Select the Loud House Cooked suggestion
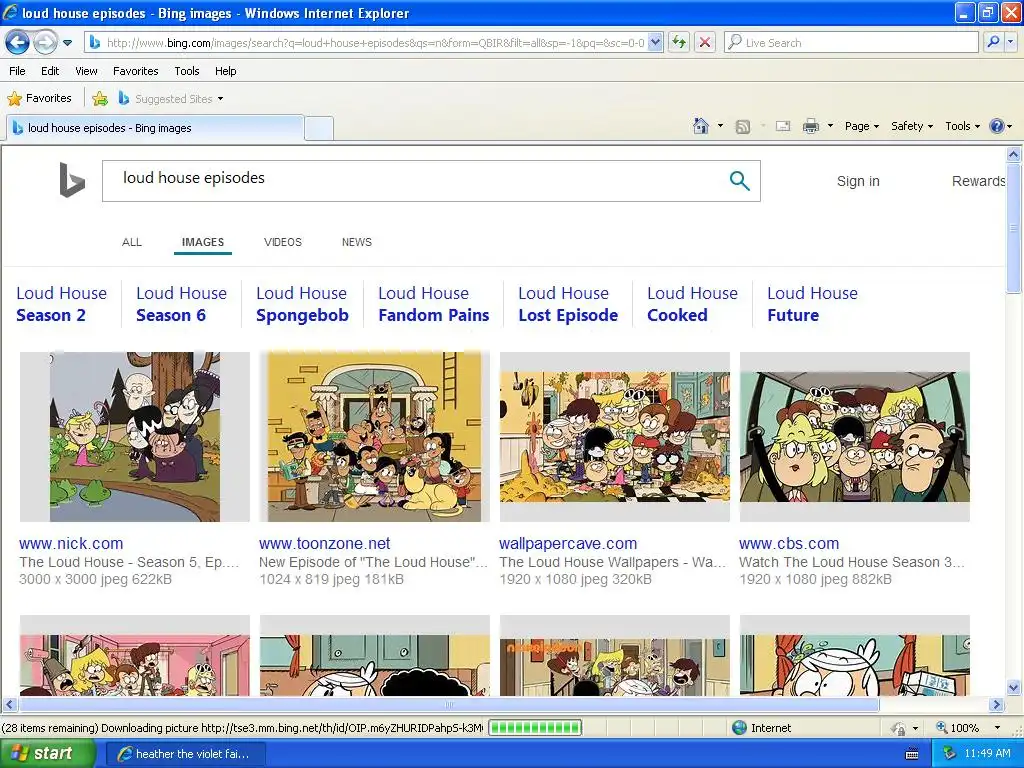This screenshot has height=768, width=1024. pos(692,304)
